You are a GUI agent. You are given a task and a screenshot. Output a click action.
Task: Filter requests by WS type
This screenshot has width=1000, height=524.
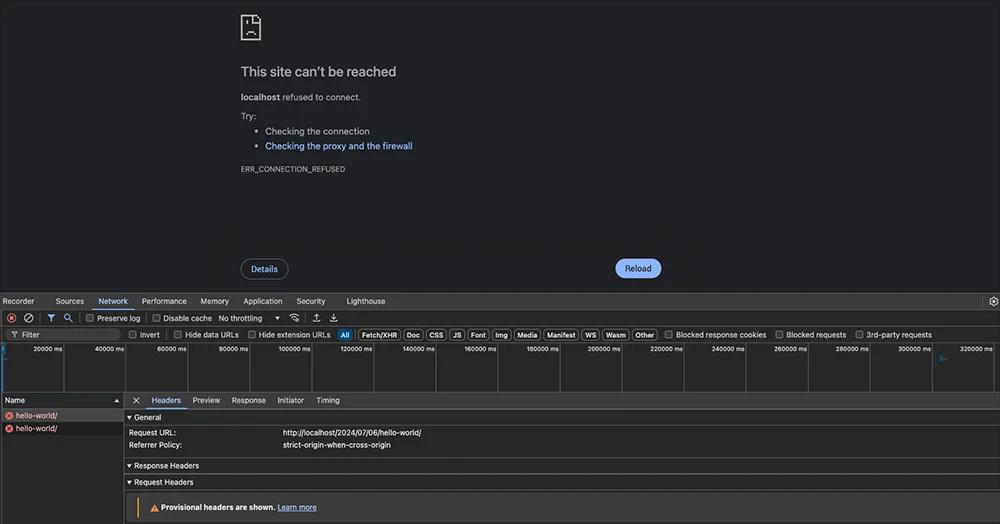[591, 335]
